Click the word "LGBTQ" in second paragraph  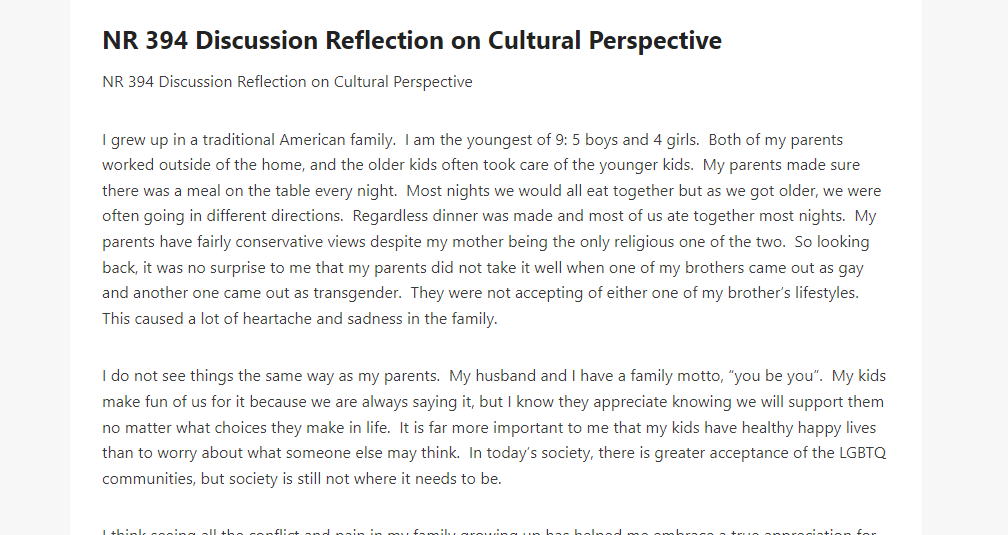[x=863, y=453]
